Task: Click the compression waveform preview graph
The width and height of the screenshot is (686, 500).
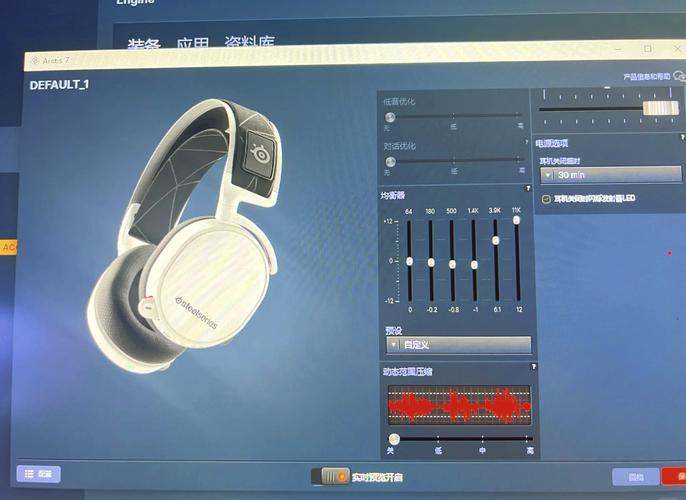Action: (459, 406)
